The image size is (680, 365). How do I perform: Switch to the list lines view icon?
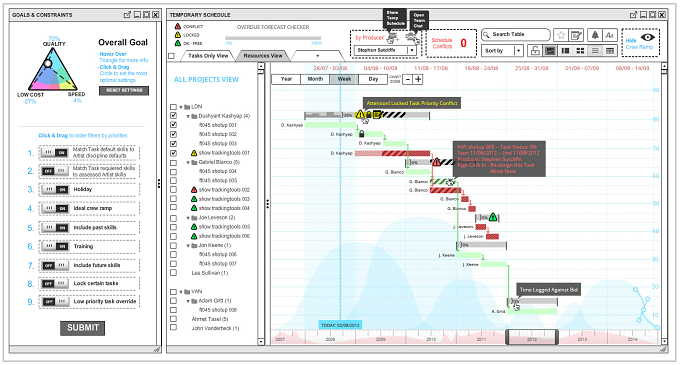coord(595,51)
